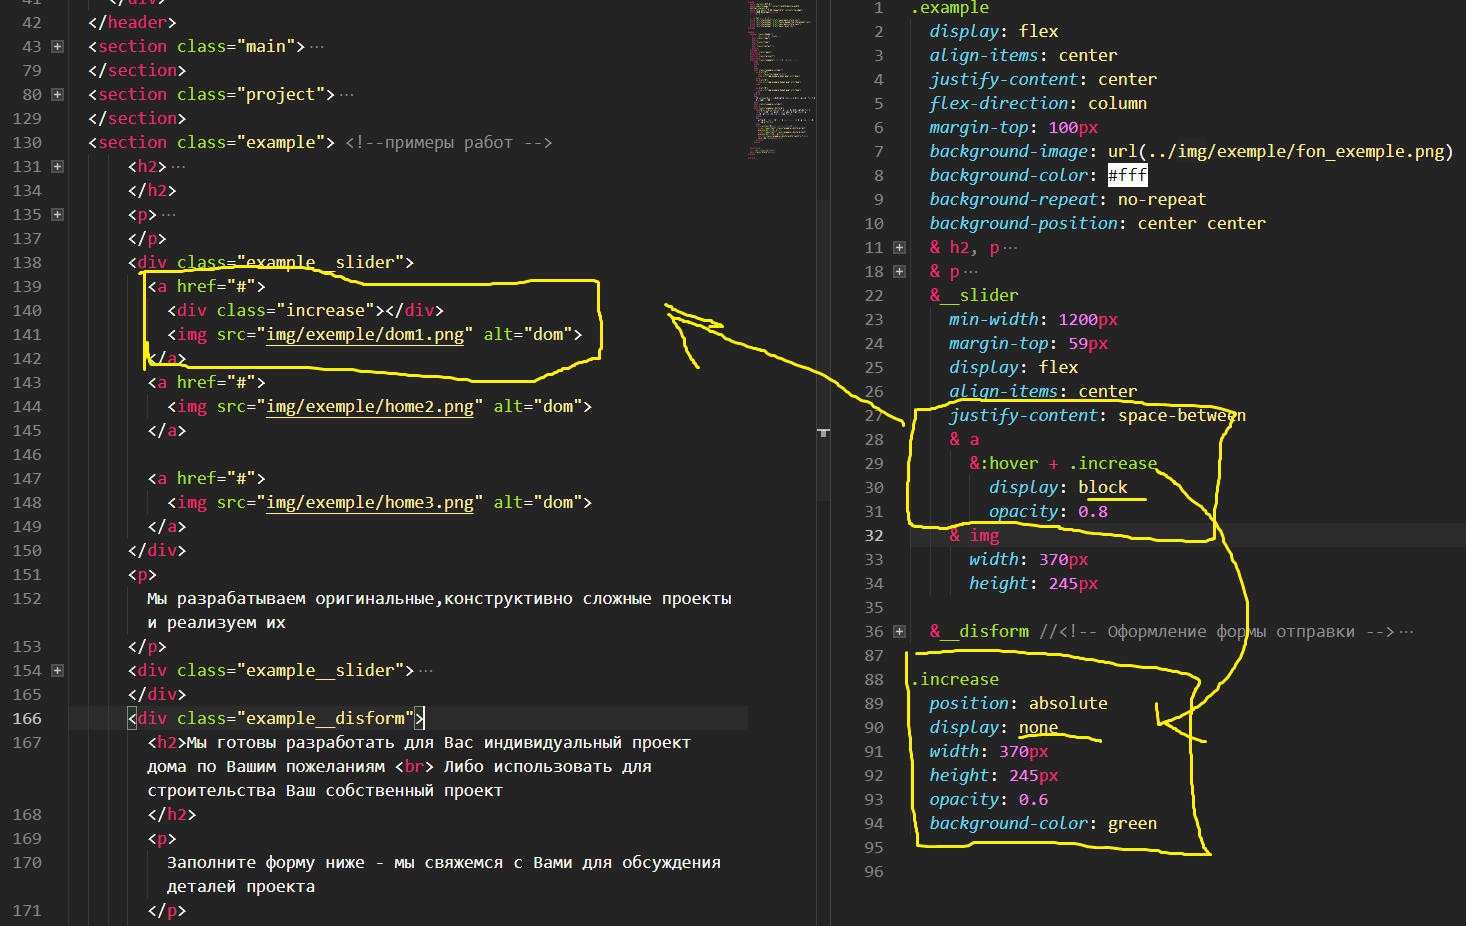Select line number 166 in the left gutter
Screen dimensions: 1466x926
(27, 719)
